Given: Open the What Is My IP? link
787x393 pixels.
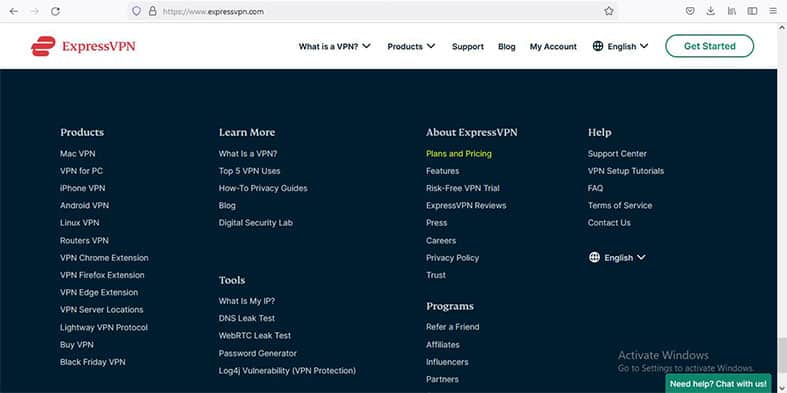Looking at the screenshot, I should pos(246,301).
